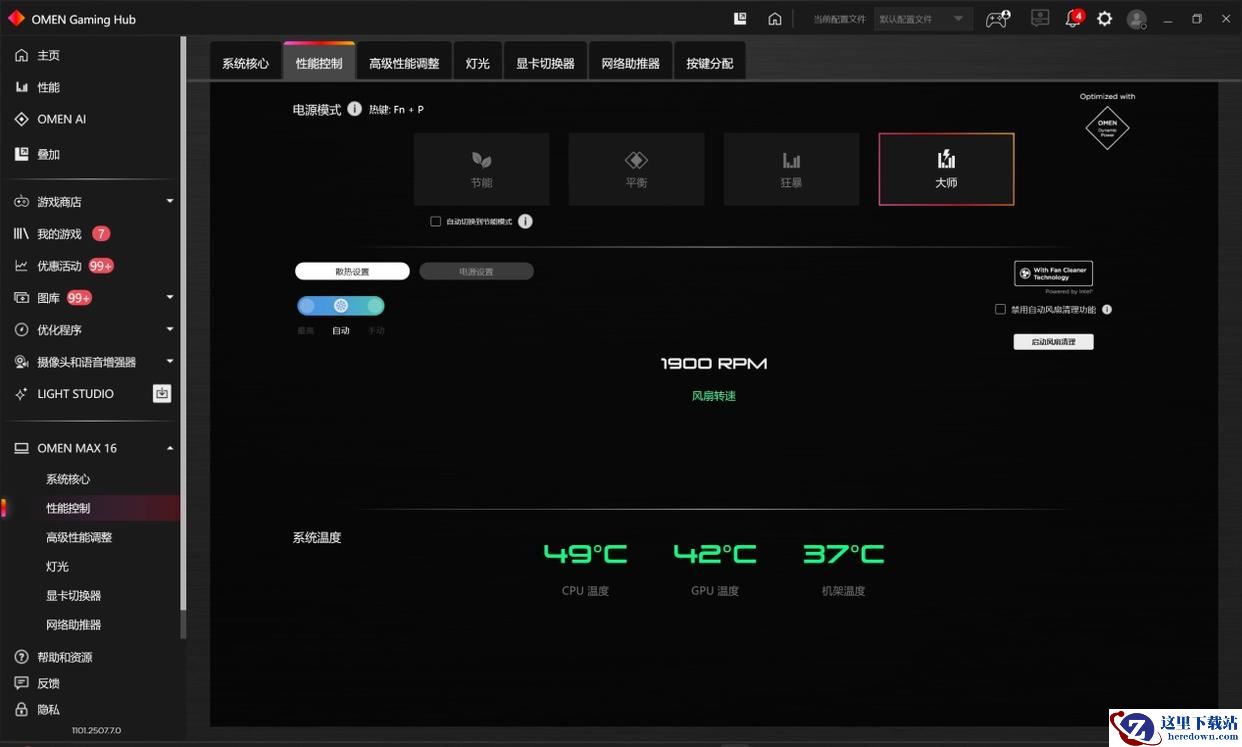This screenshot has width=1242, height=747.
Task: Click the 自动 fan mode slider knob
Action: pos(341,306)
